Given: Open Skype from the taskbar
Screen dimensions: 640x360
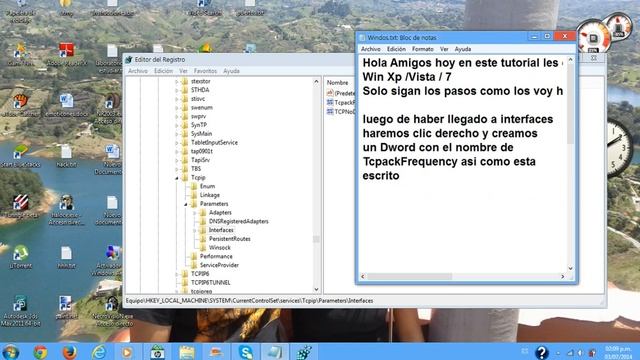Looking at the screenshot, I should click(246, 352).
